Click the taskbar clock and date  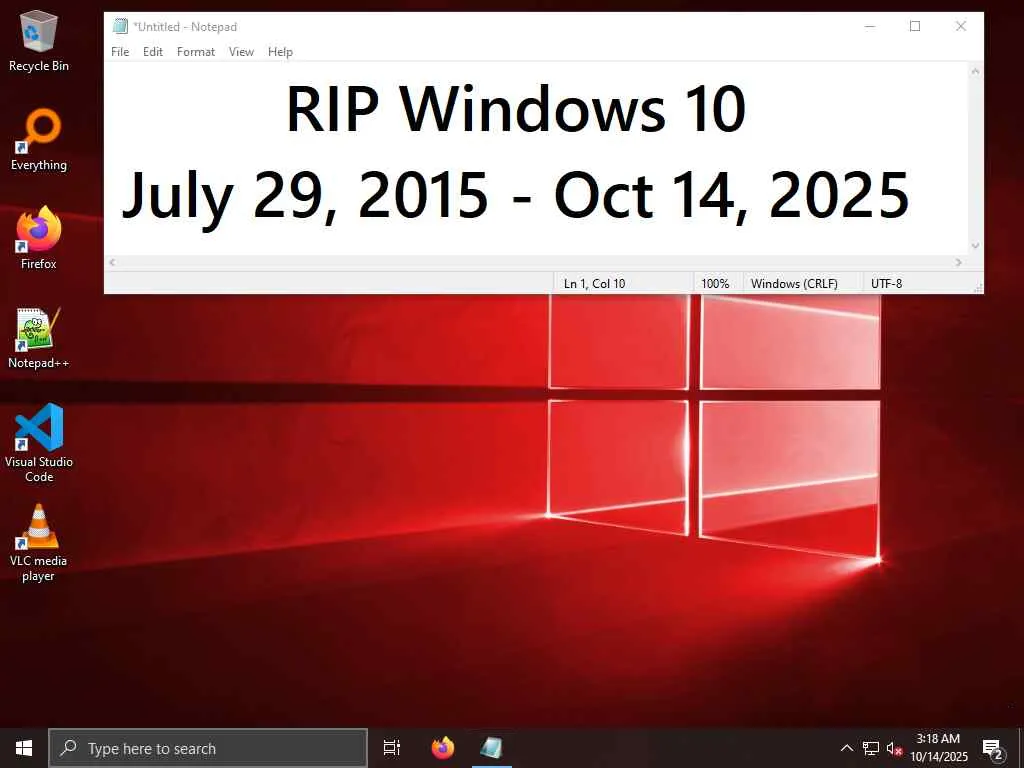click(x=938, y=748)
